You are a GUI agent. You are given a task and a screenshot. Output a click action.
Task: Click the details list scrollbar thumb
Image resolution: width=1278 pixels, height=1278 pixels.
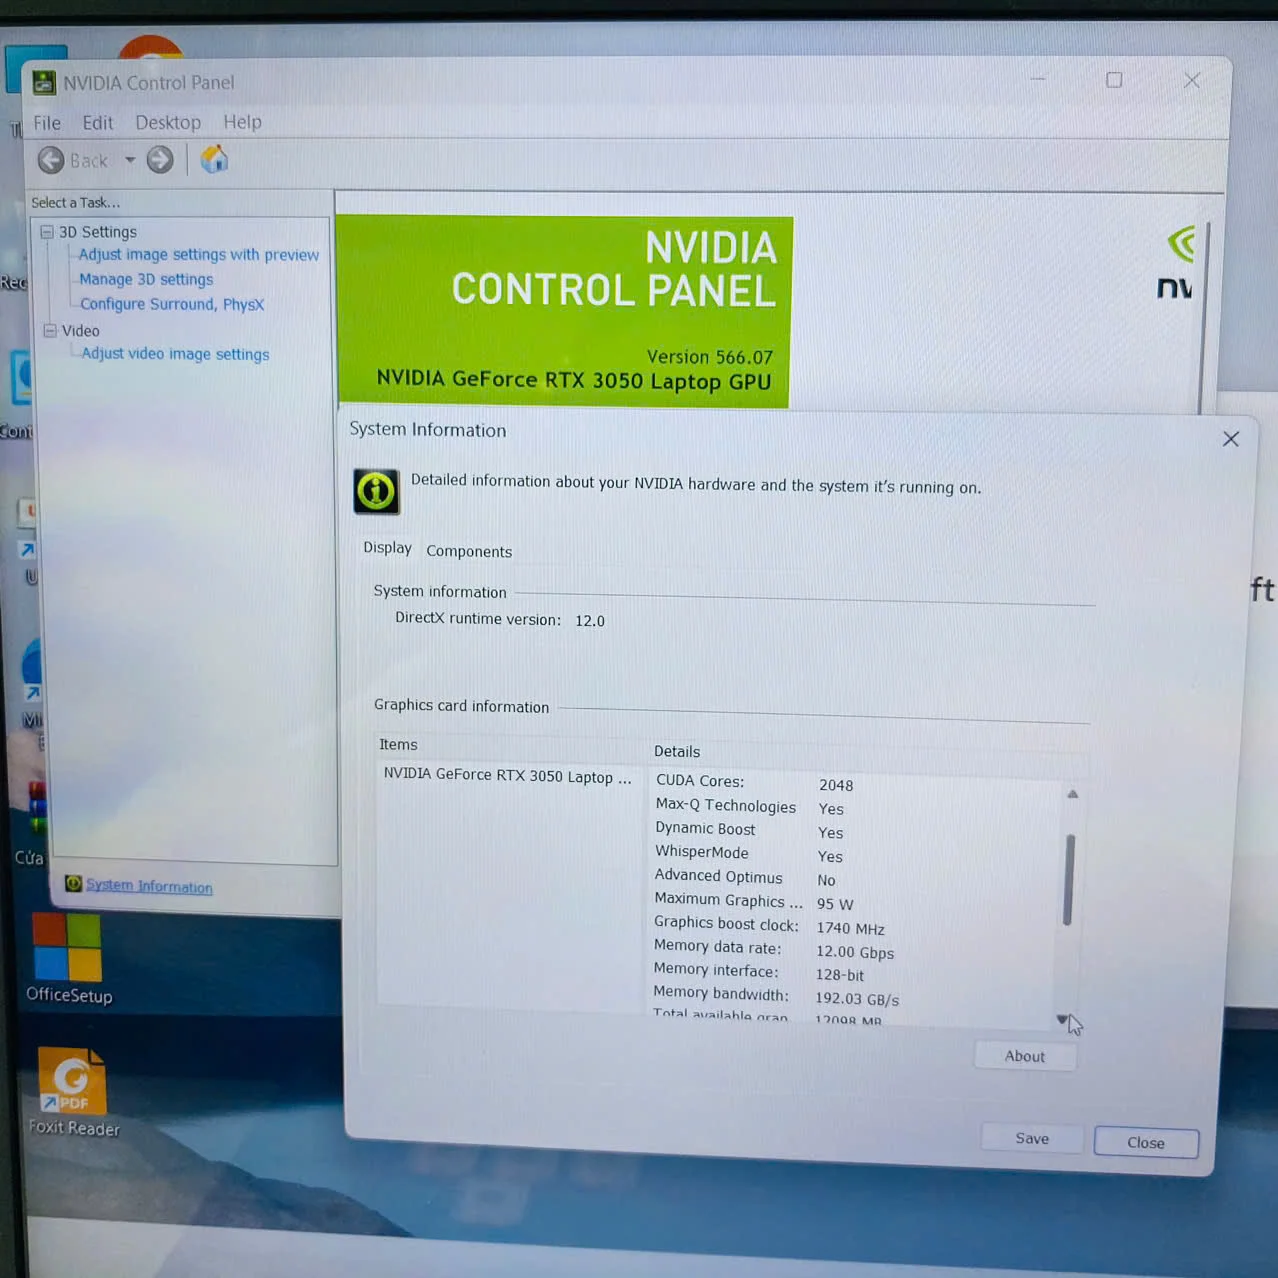coord(1069,880)
